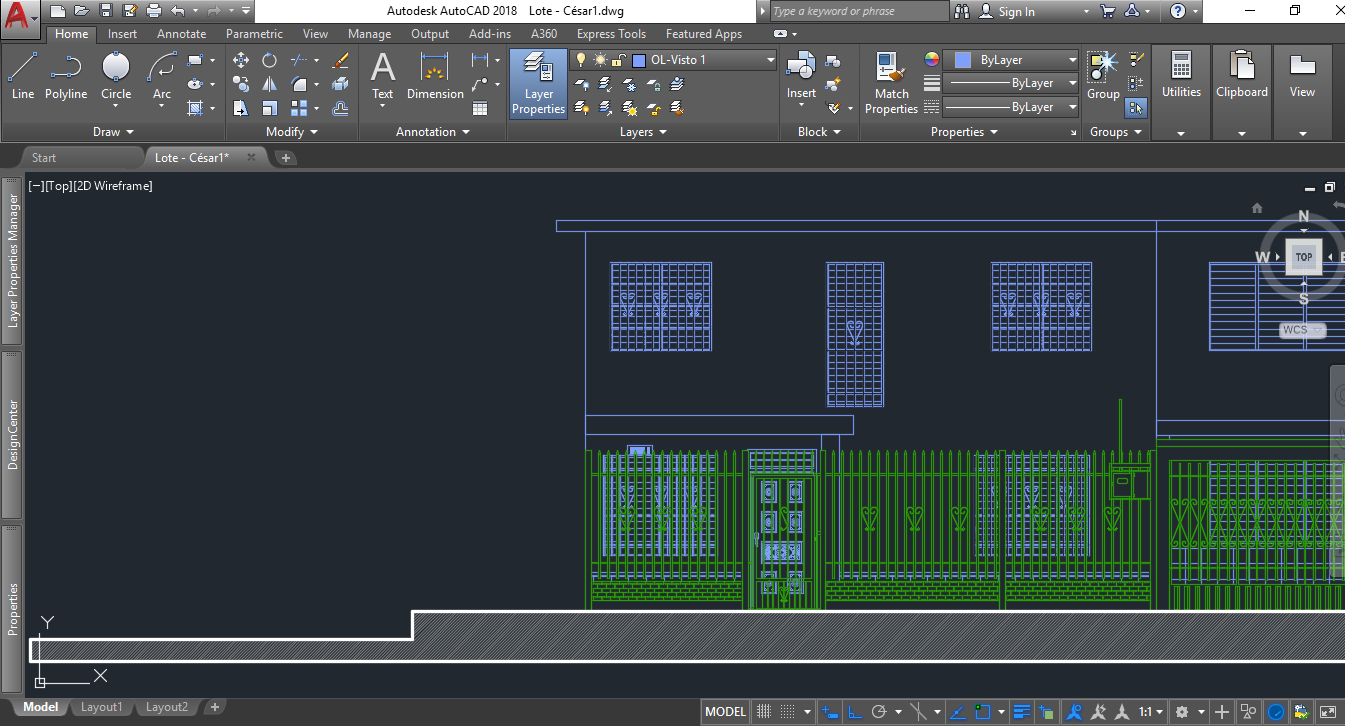Expand the Modify panel
Screen dimensions: 1345x726
coord(292,132)
